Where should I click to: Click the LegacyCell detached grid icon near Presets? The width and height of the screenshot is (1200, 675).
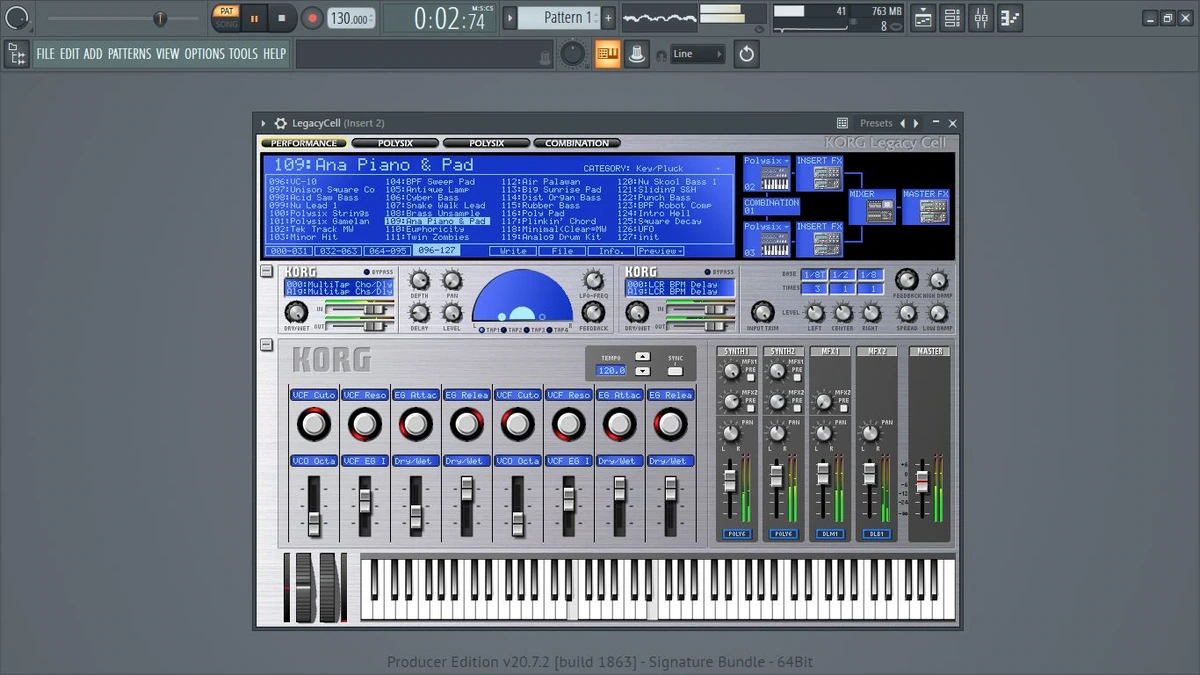(x=842, y=123)
